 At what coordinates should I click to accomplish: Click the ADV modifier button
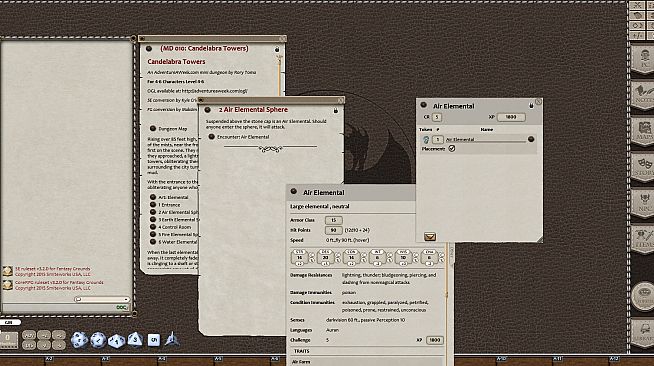coord(29,335)
